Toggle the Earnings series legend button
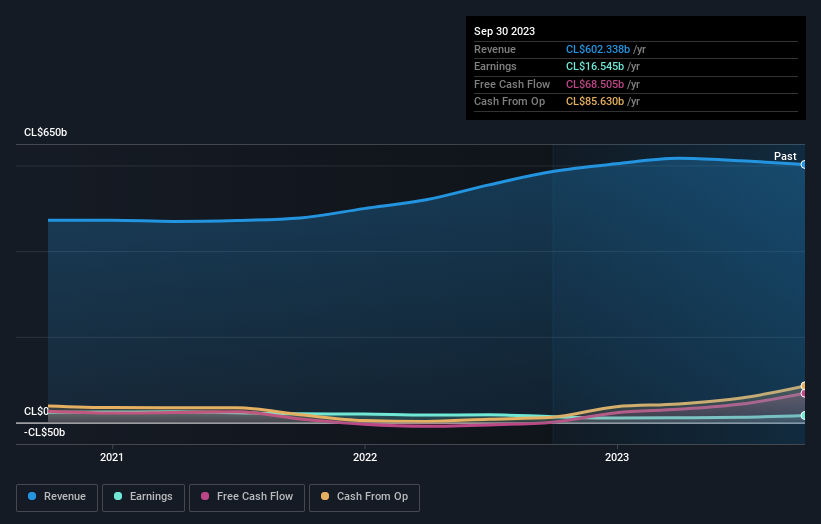Screen dimensions: 821x524 pos(143,497)
